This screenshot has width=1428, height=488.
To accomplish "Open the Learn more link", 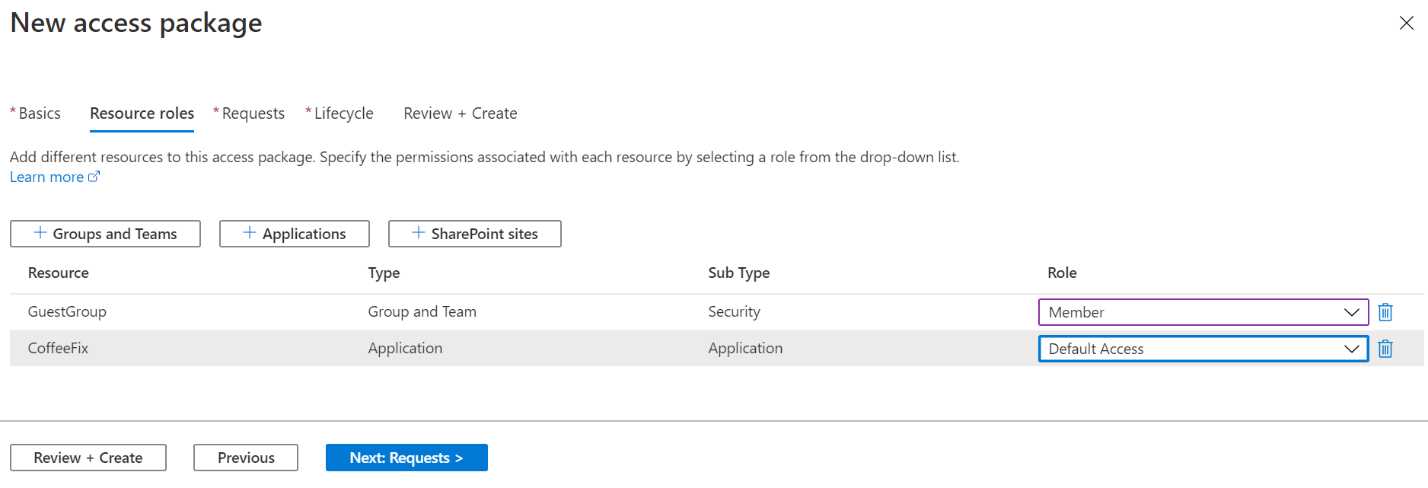I will point(55,177).
